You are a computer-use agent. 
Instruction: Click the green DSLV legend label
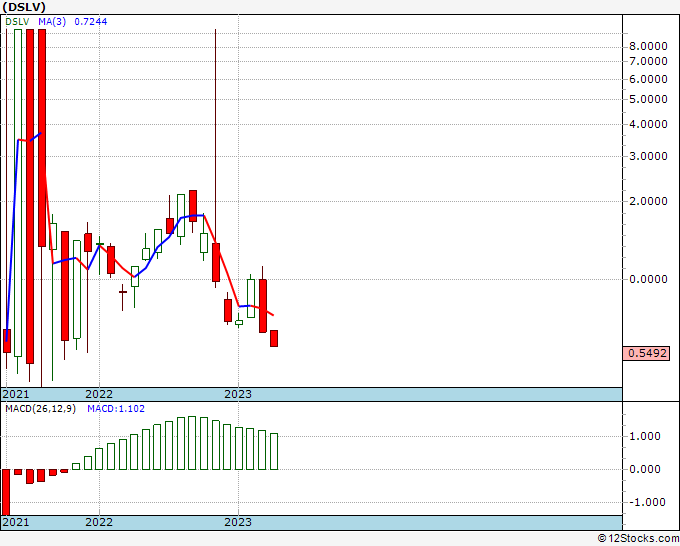click(x=17, y=22)
